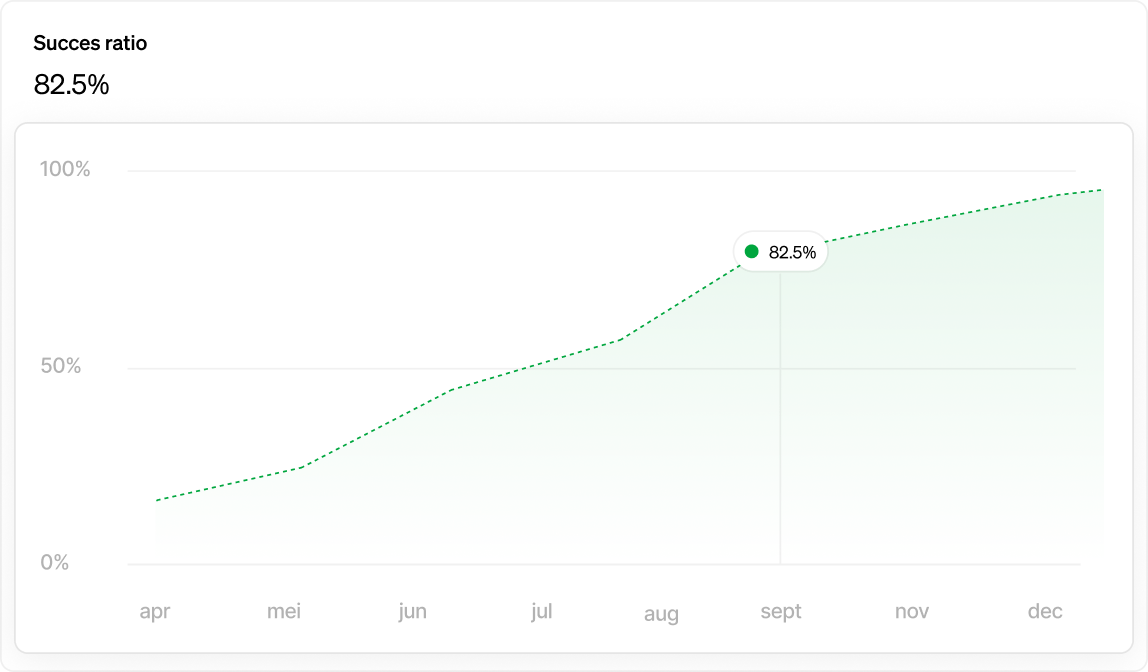Click the dashed line's bend above aug

[x=622, y=340]
